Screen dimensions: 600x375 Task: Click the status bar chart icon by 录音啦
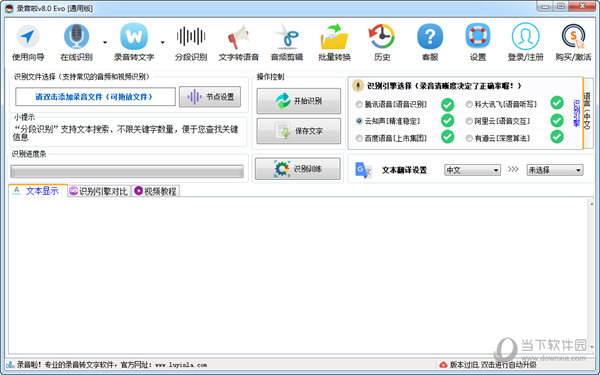[x=10, y=365]
